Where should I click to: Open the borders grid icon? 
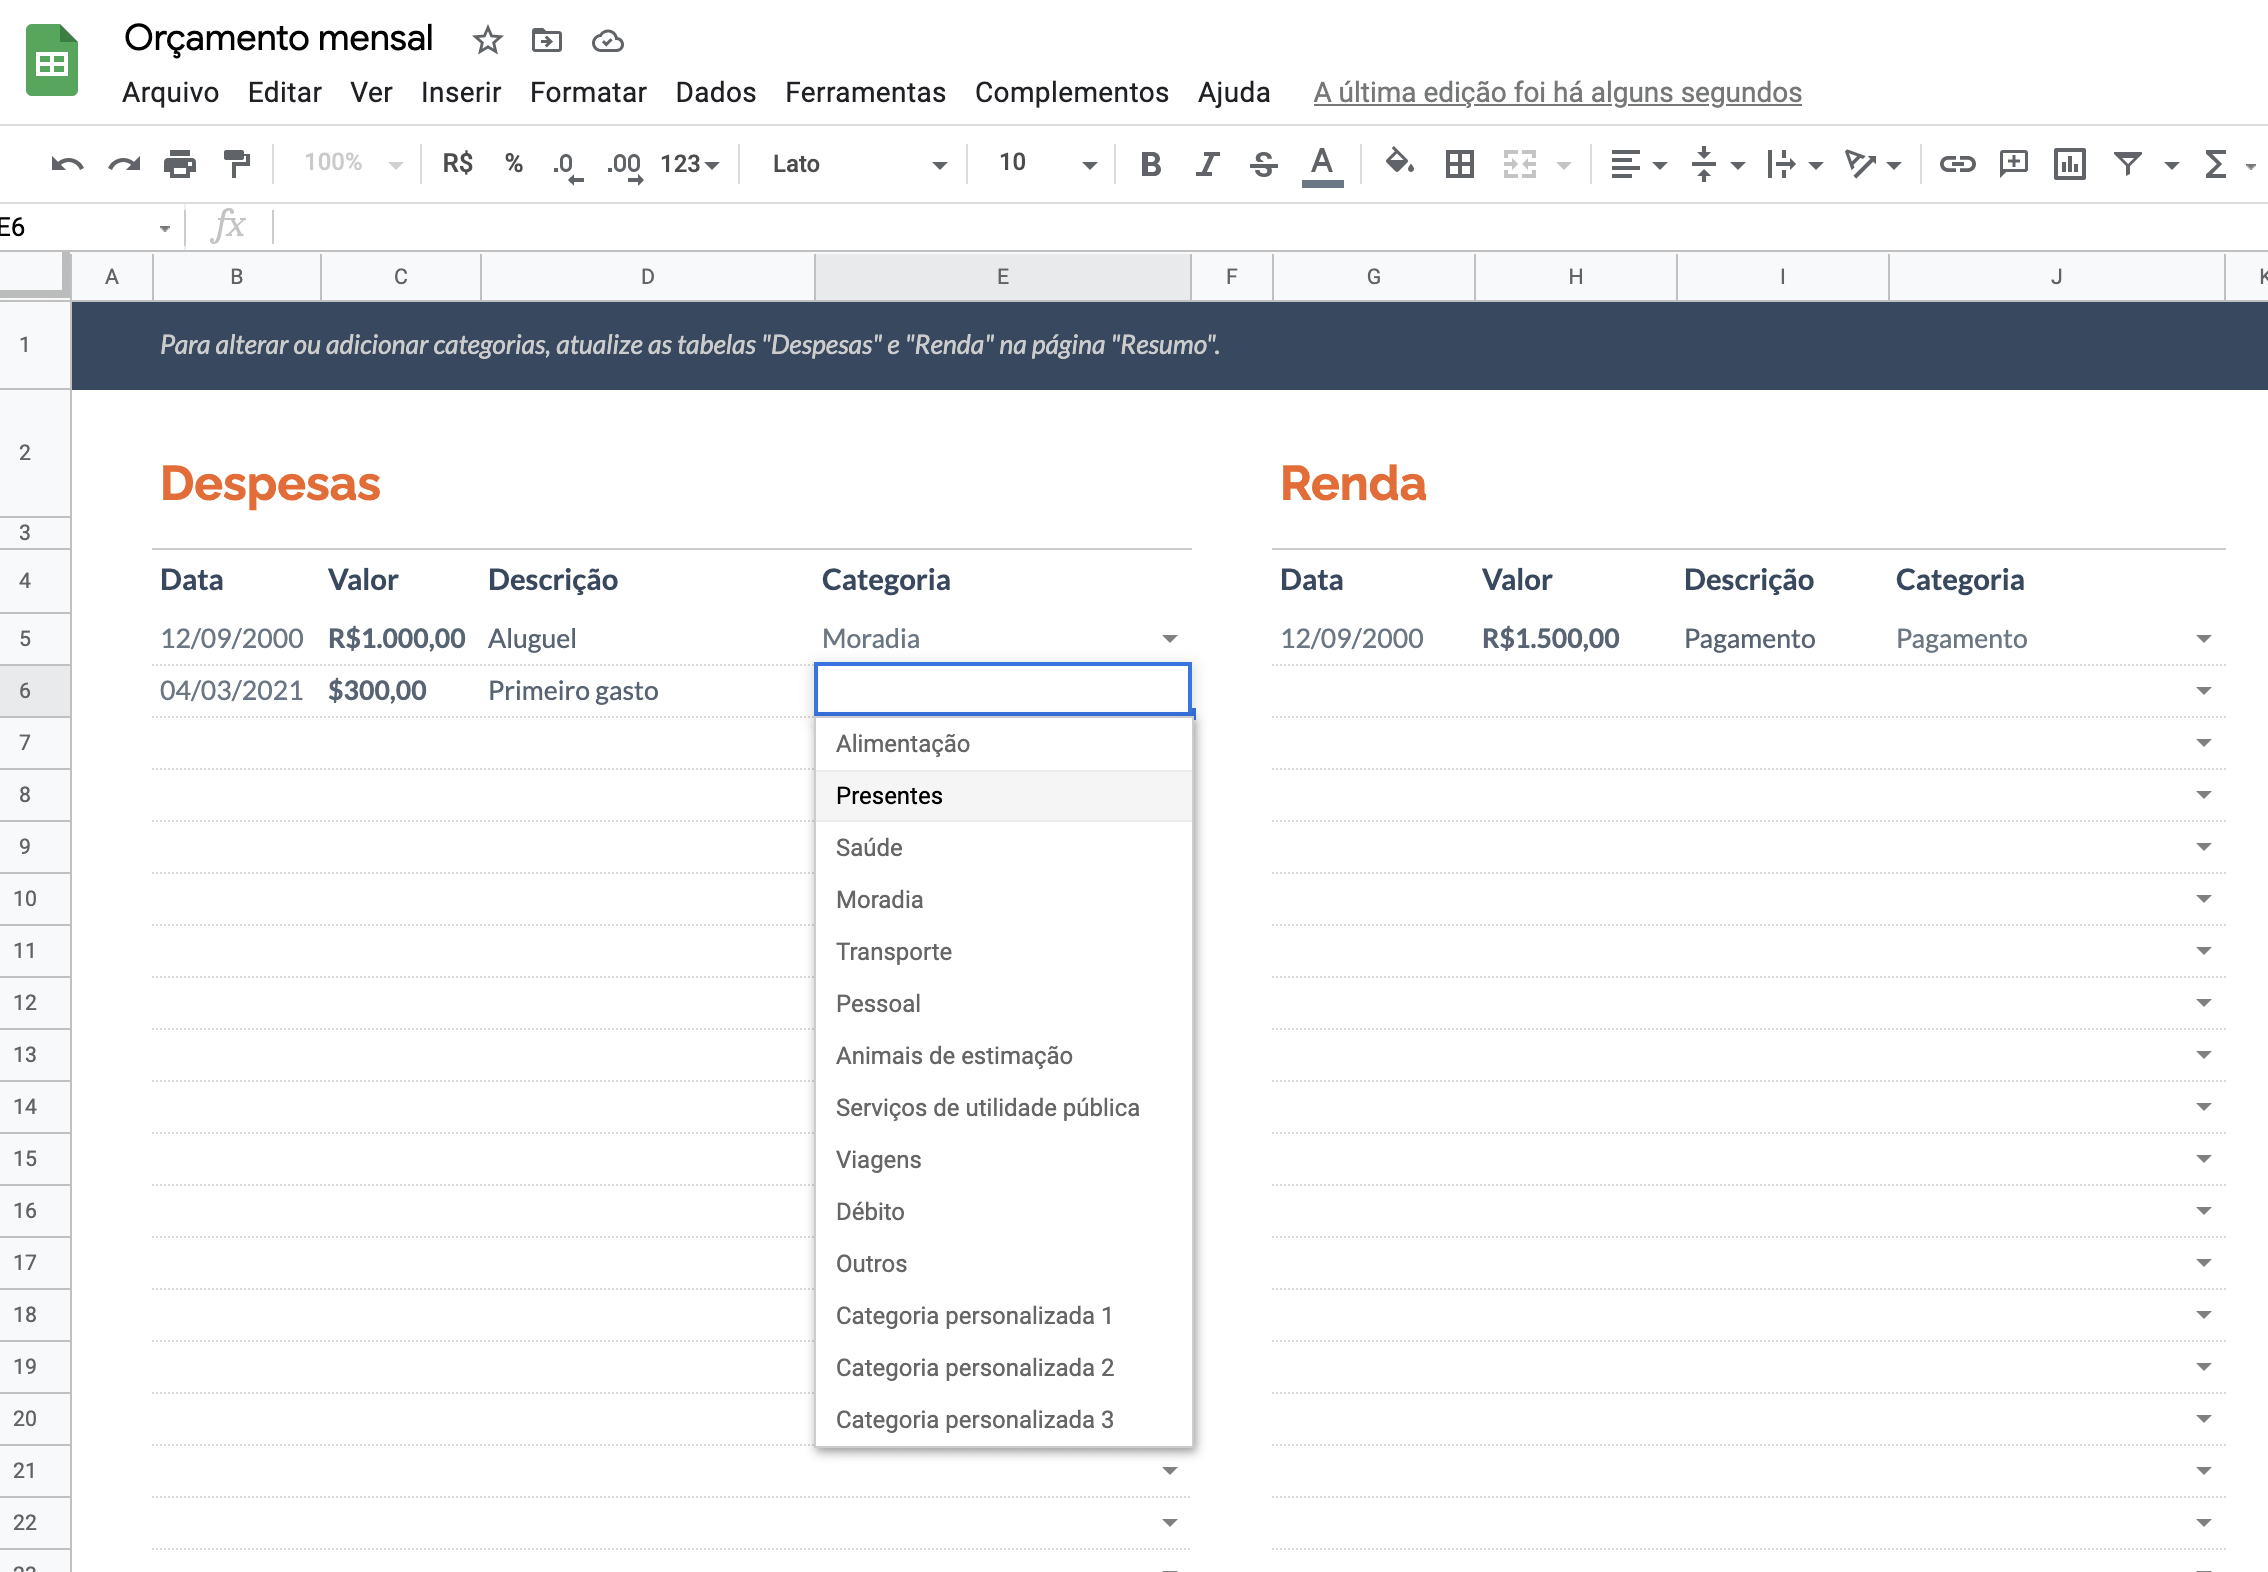click(x=1459, y=163)
